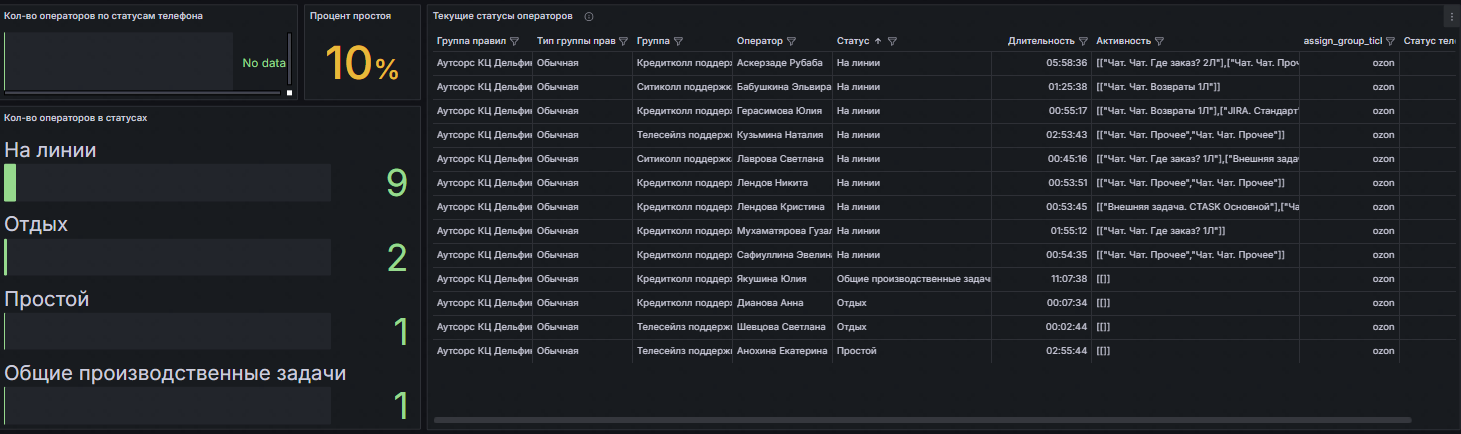Click the Группа column filter icon
The image size is (1461, 434).
point(678,42)
